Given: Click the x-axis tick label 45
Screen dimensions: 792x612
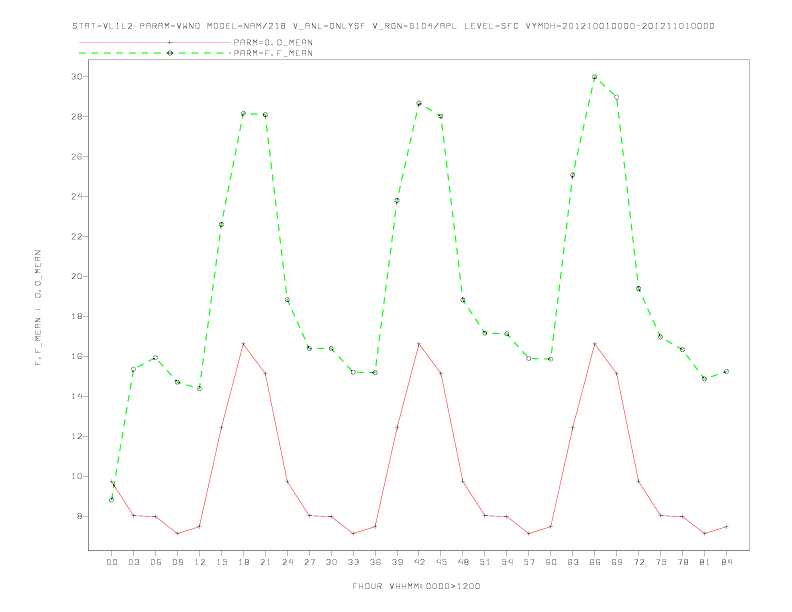Looking at the screenshot, I should coord(441,562).
